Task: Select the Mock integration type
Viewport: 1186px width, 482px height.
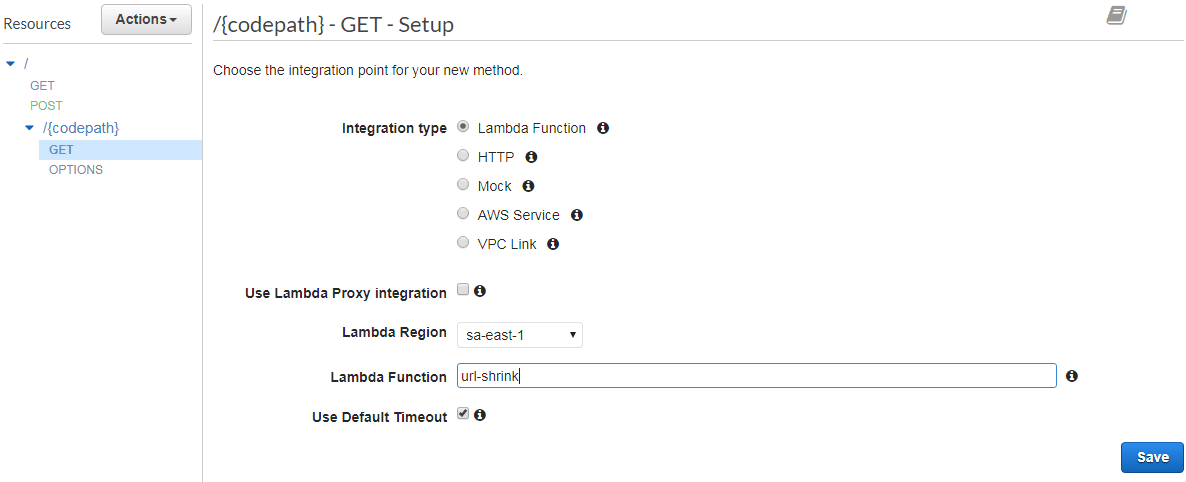Action: coord(463,185)
